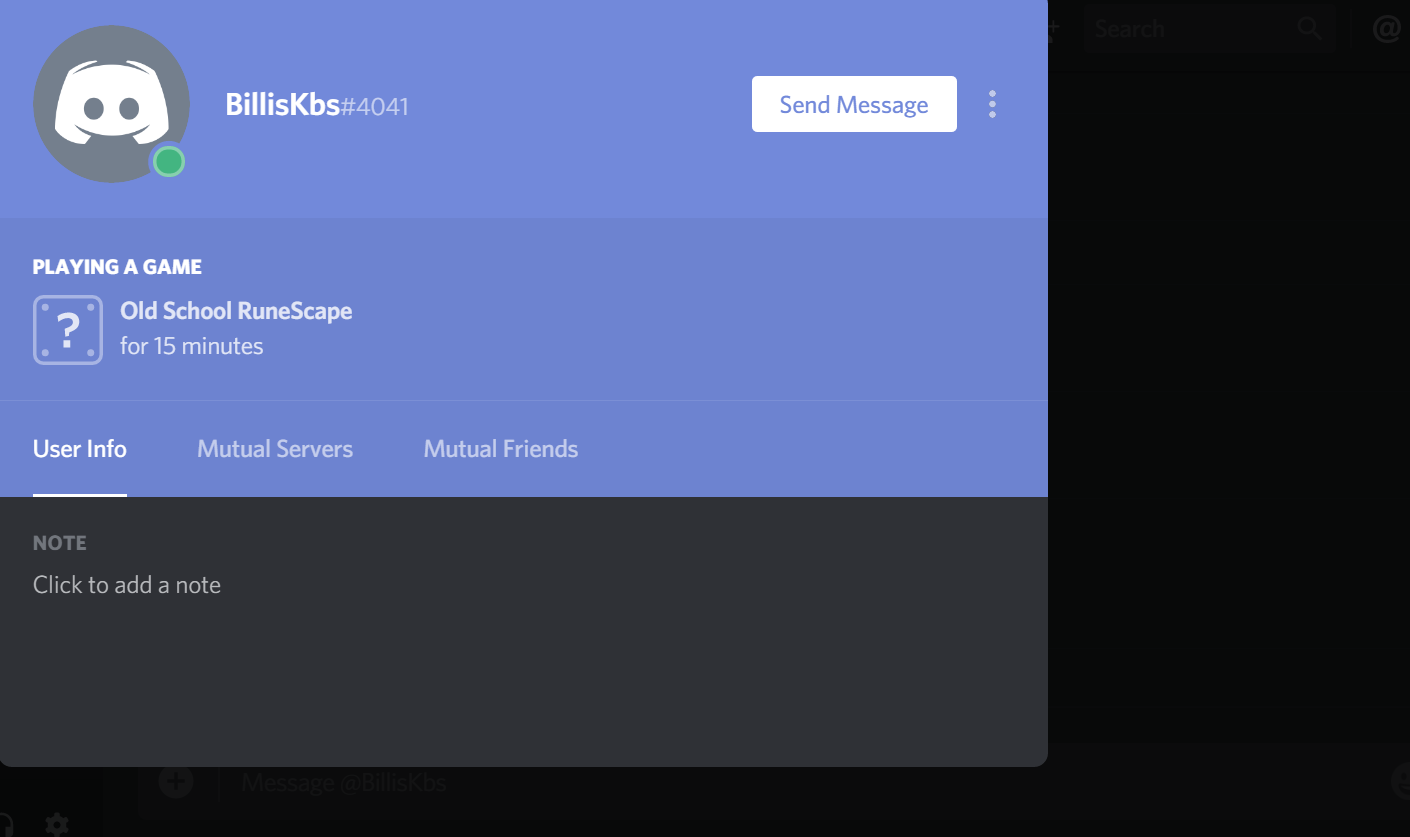Click the PLAYING A GAME heading
This screenshot has height=837, width=1410.
coord(117,267)
